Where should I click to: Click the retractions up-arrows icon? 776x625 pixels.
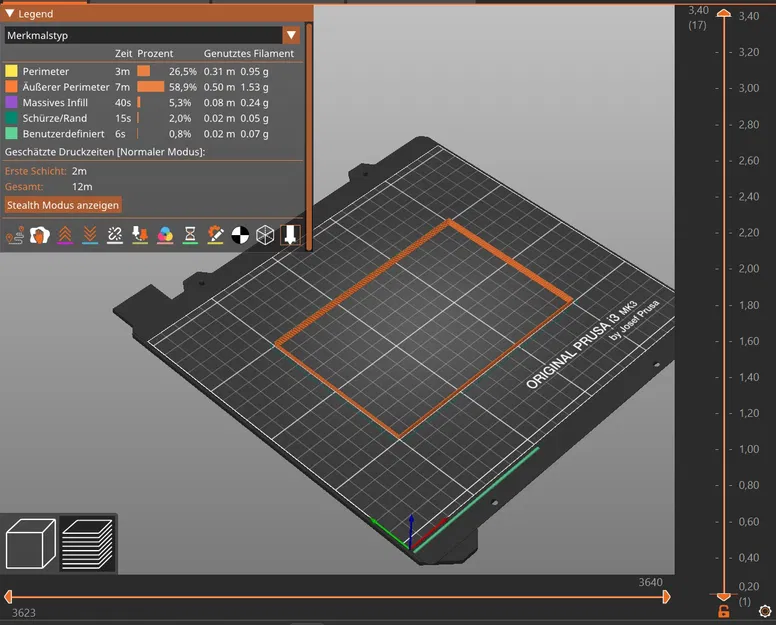tap(65, 235)
